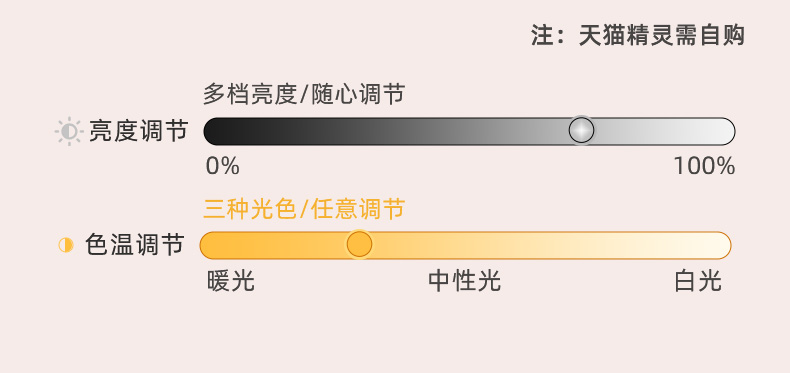Set brightness to darkest end of track

coord(213,132)
